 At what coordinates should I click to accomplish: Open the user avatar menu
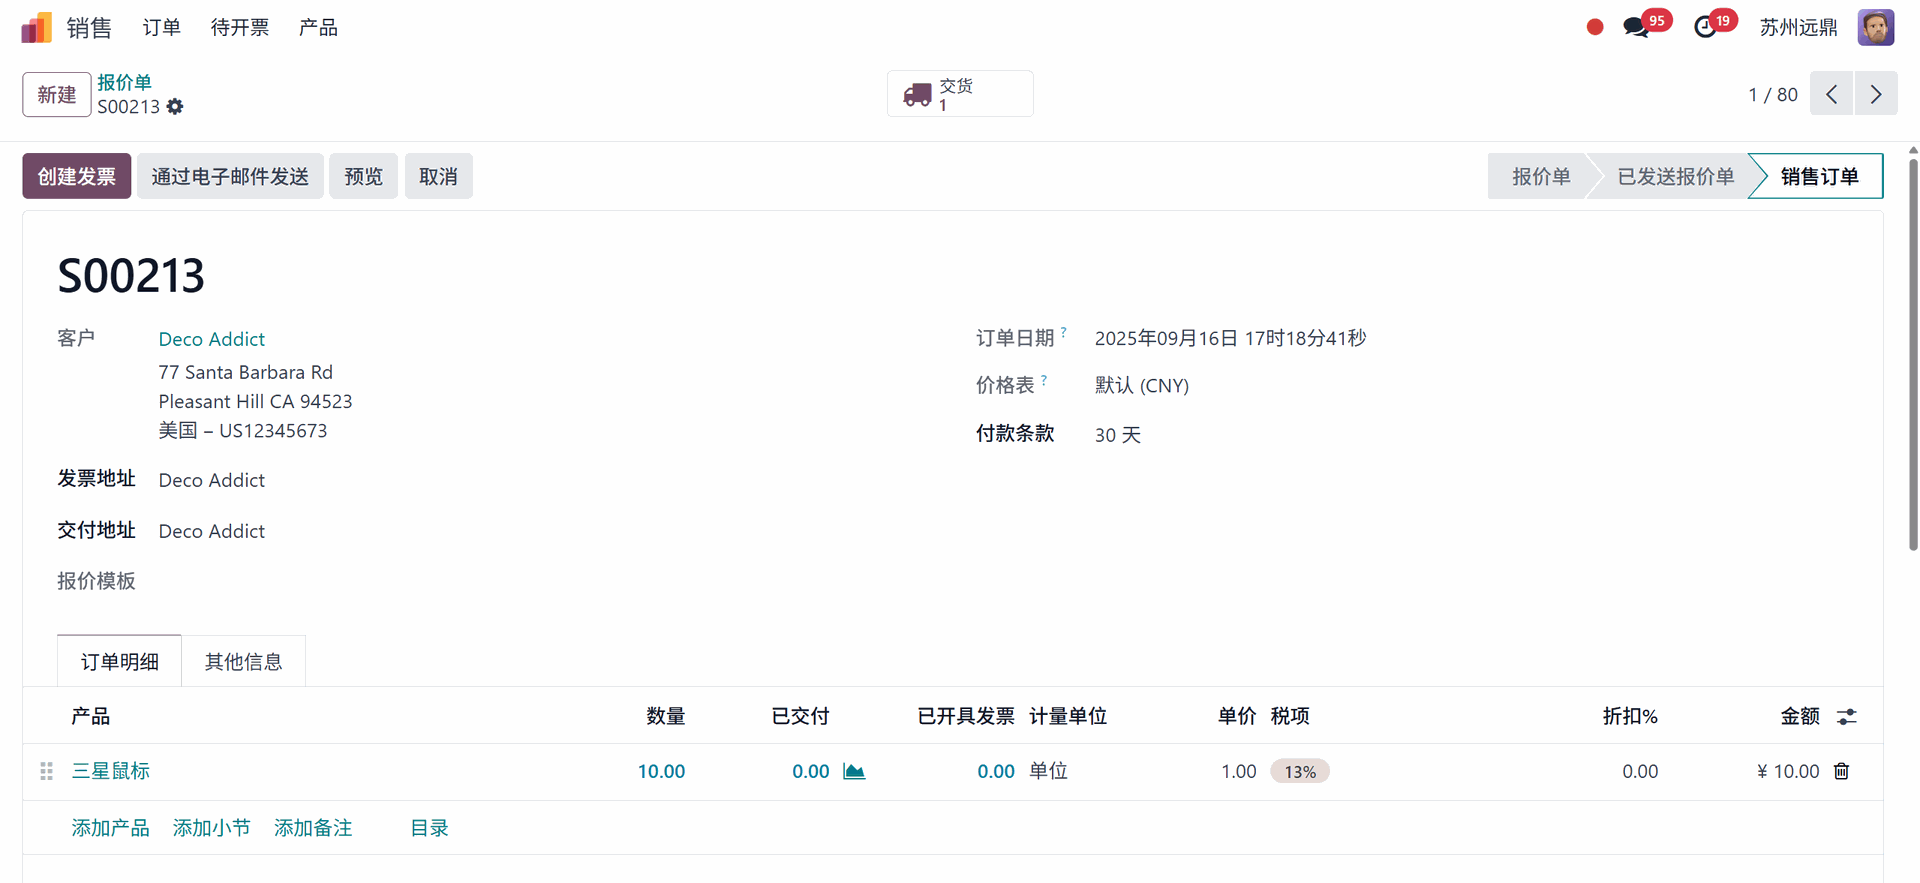point(1875,28)
